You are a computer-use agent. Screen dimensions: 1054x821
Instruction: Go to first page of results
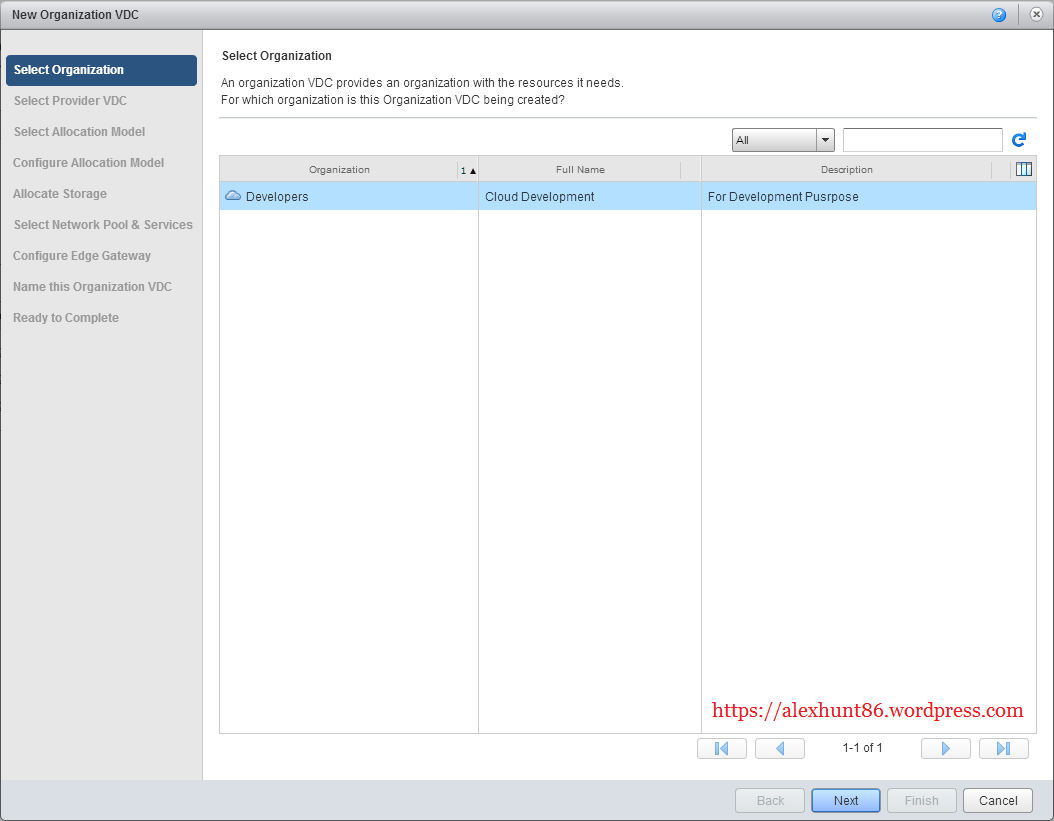pyautogui.click(x=721, y=748)
